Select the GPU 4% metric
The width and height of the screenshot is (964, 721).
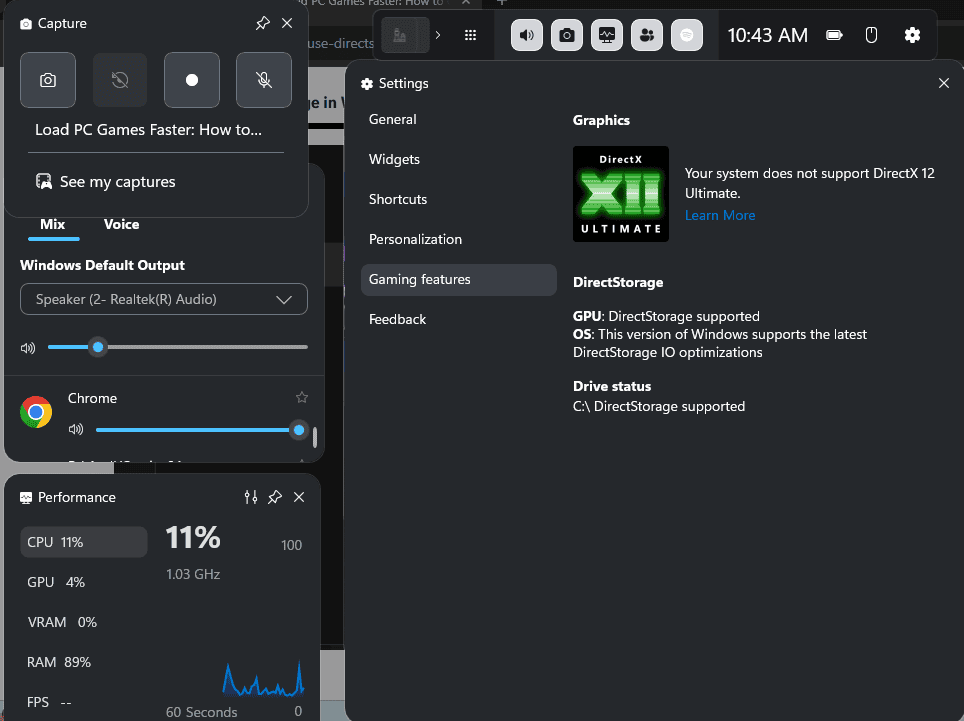[x=56, y=582]
